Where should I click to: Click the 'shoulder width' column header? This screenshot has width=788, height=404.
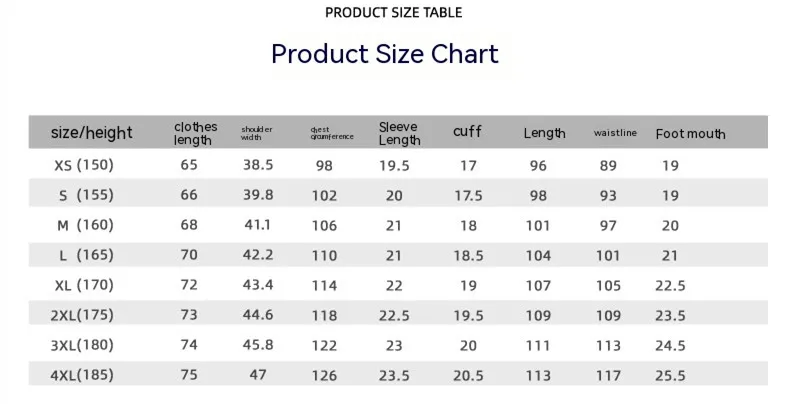click(x=256, y=133)
